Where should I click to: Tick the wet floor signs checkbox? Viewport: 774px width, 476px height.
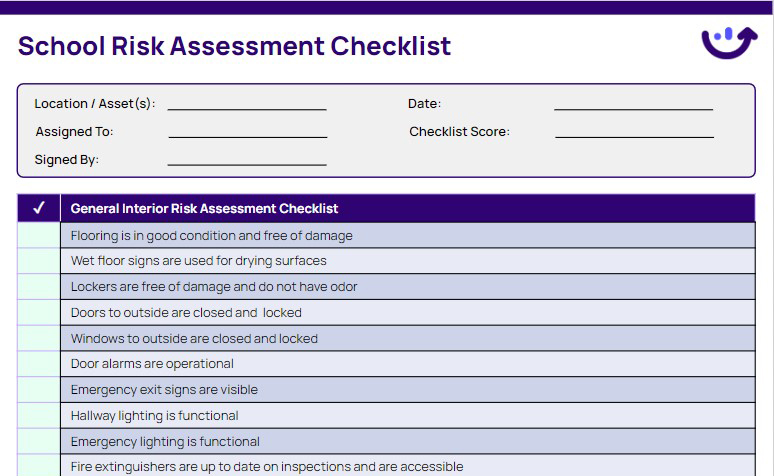(x=39, y=261)
